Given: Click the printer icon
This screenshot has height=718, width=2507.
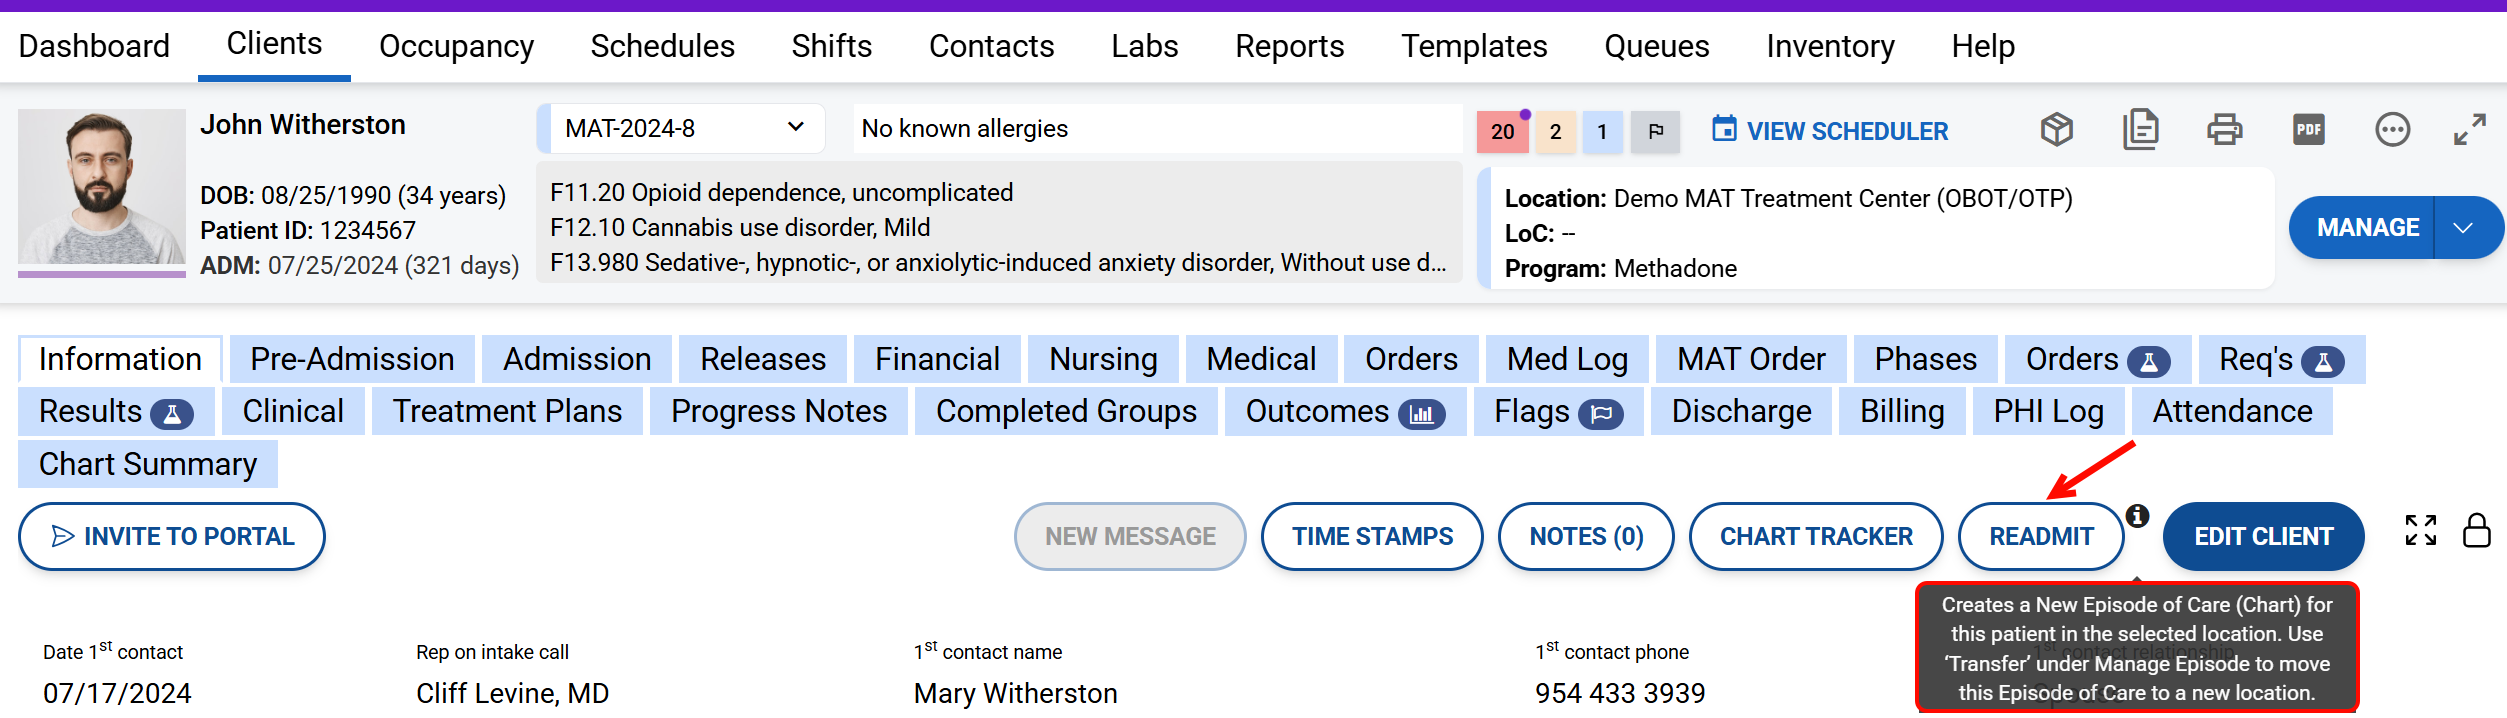Looking at the screenshot, I should (x=2224, y=130).
